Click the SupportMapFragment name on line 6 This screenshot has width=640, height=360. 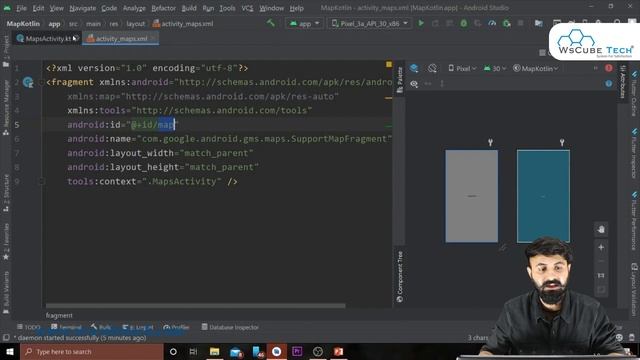(x=339, y=139)
